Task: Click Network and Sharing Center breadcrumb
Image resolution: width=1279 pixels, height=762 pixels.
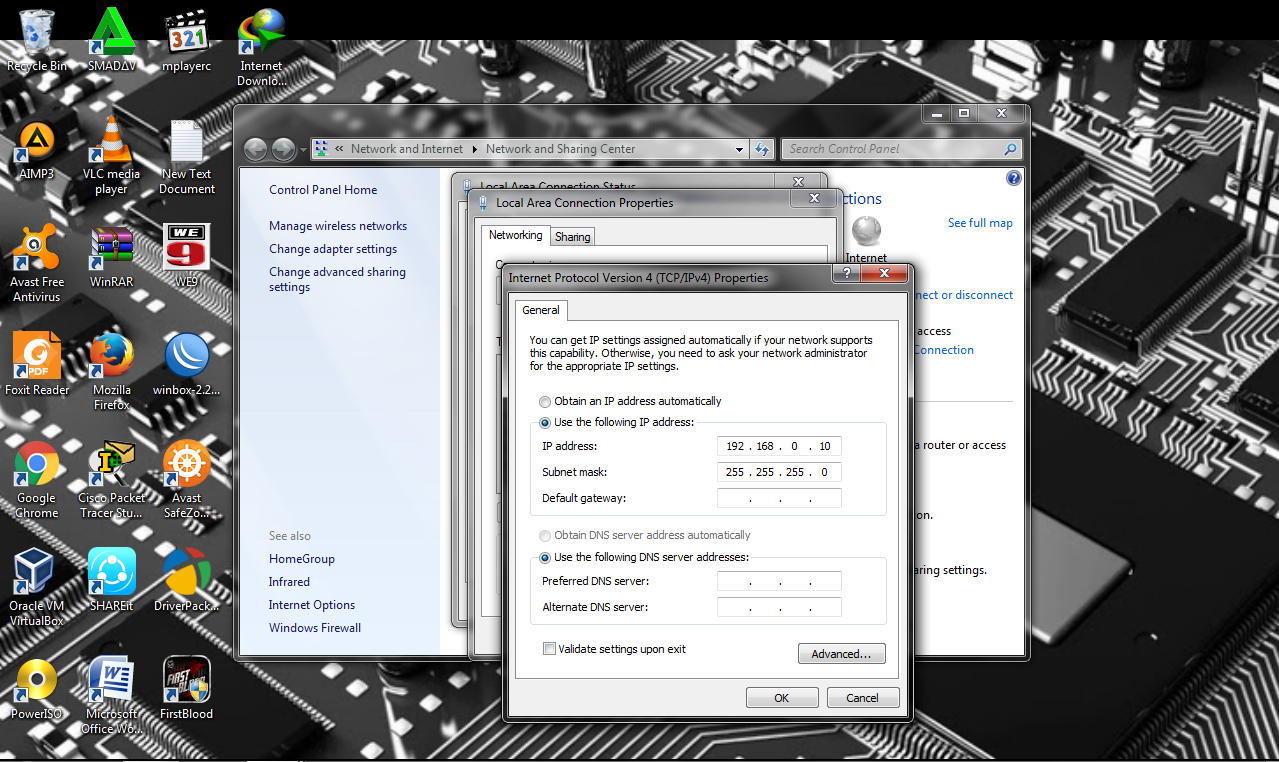Action: 560,149
